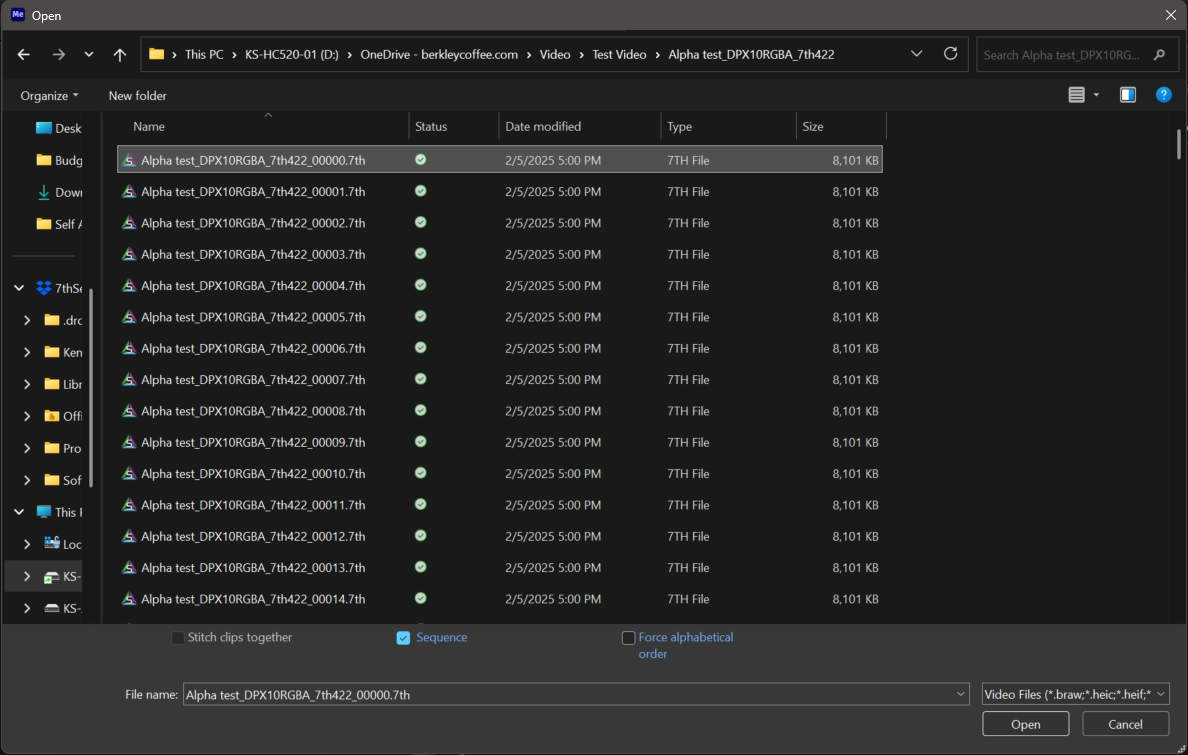Click the Back navigation arrow

[x=24, y=55]
